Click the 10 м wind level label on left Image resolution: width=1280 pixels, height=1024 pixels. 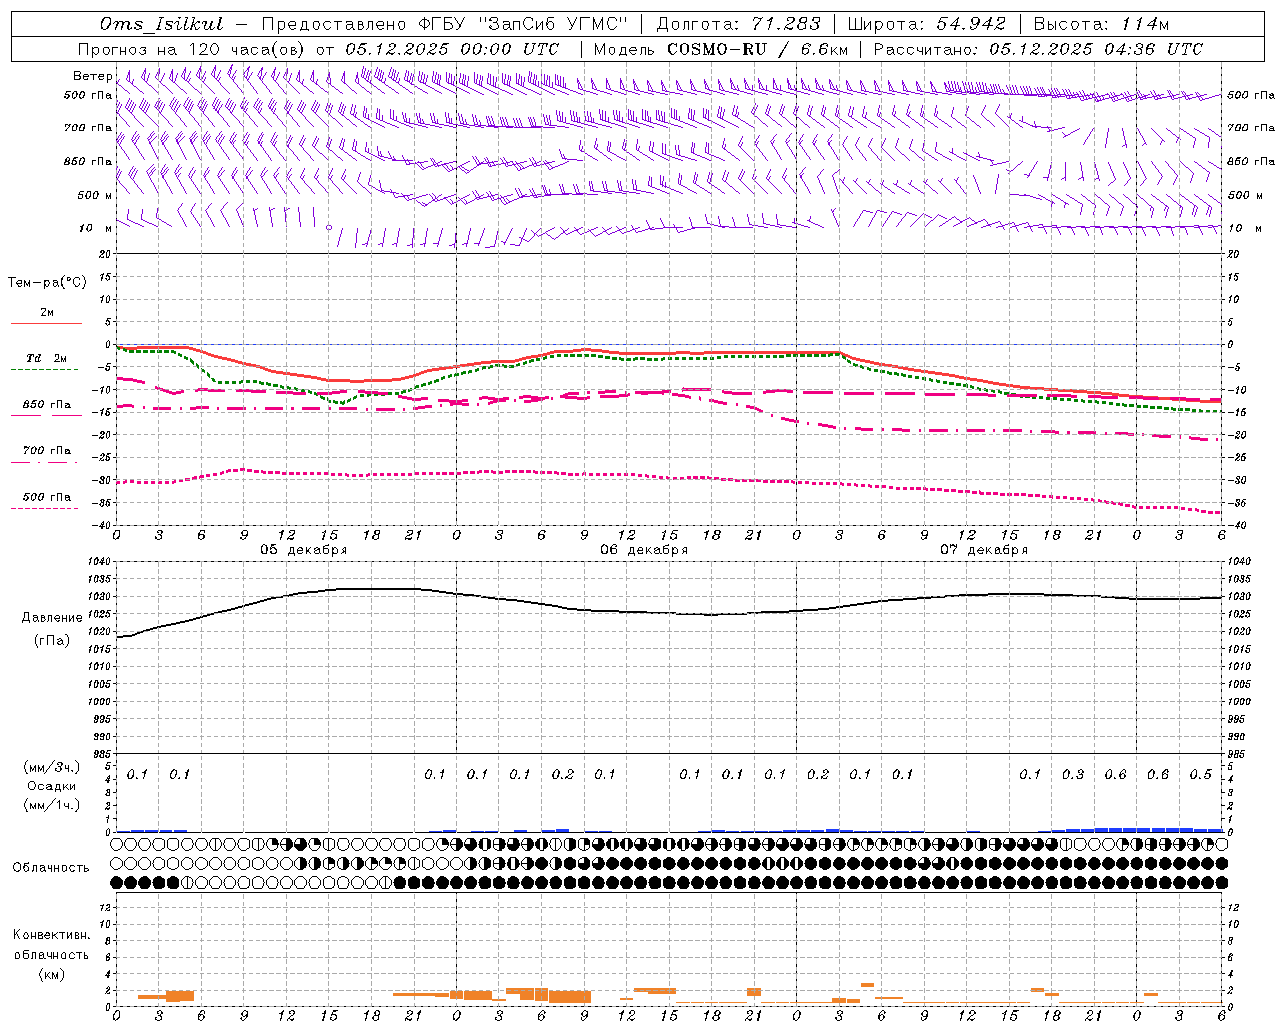(x=96, y=228)
